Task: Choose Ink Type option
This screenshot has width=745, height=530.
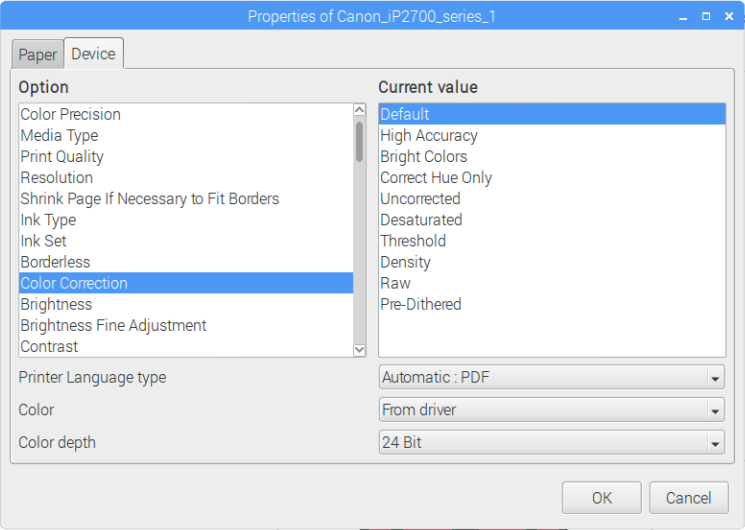Action: click(x=186, y=220)
